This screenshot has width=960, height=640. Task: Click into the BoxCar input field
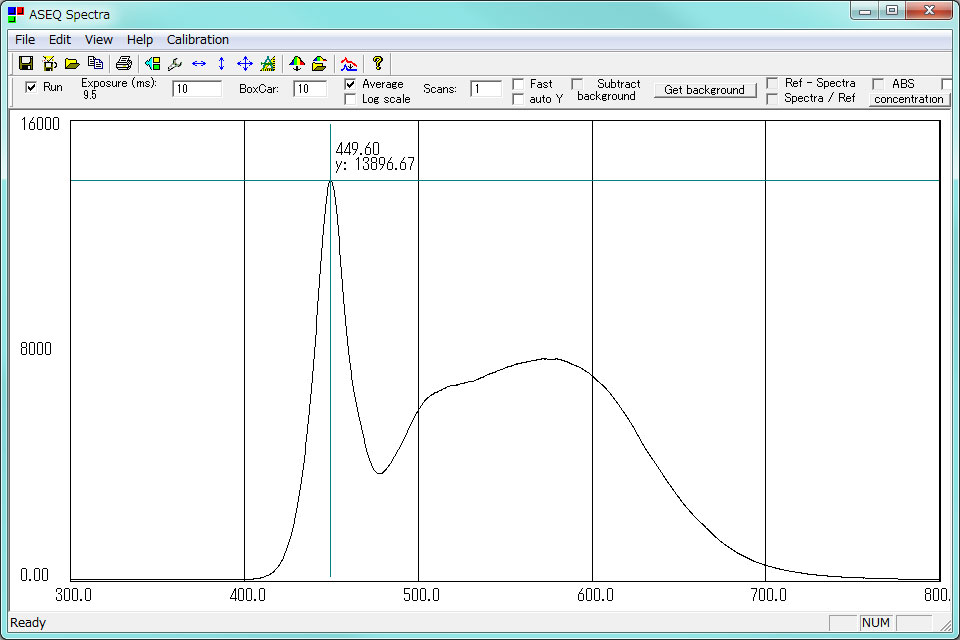(310, 89)
